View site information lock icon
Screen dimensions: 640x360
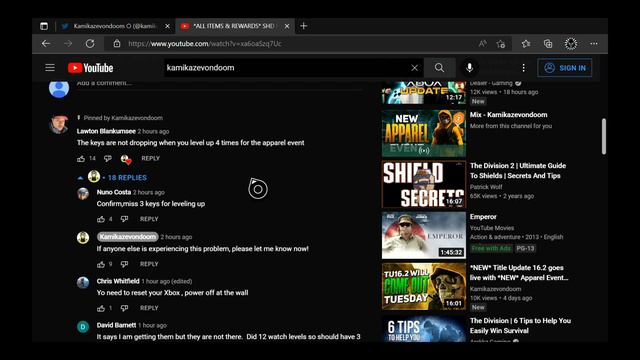(x=117, y=44)
